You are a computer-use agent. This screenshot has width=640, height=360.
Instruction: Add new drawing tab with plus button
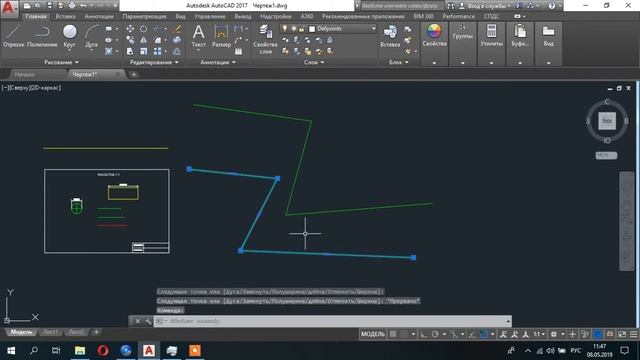tap(134, 74)
